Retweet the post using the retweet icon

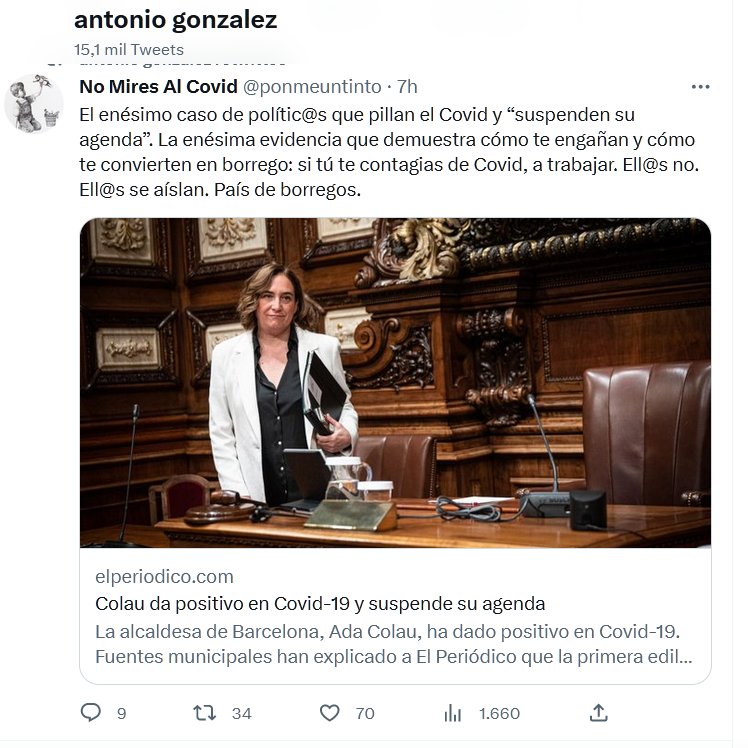coord(204,713)
